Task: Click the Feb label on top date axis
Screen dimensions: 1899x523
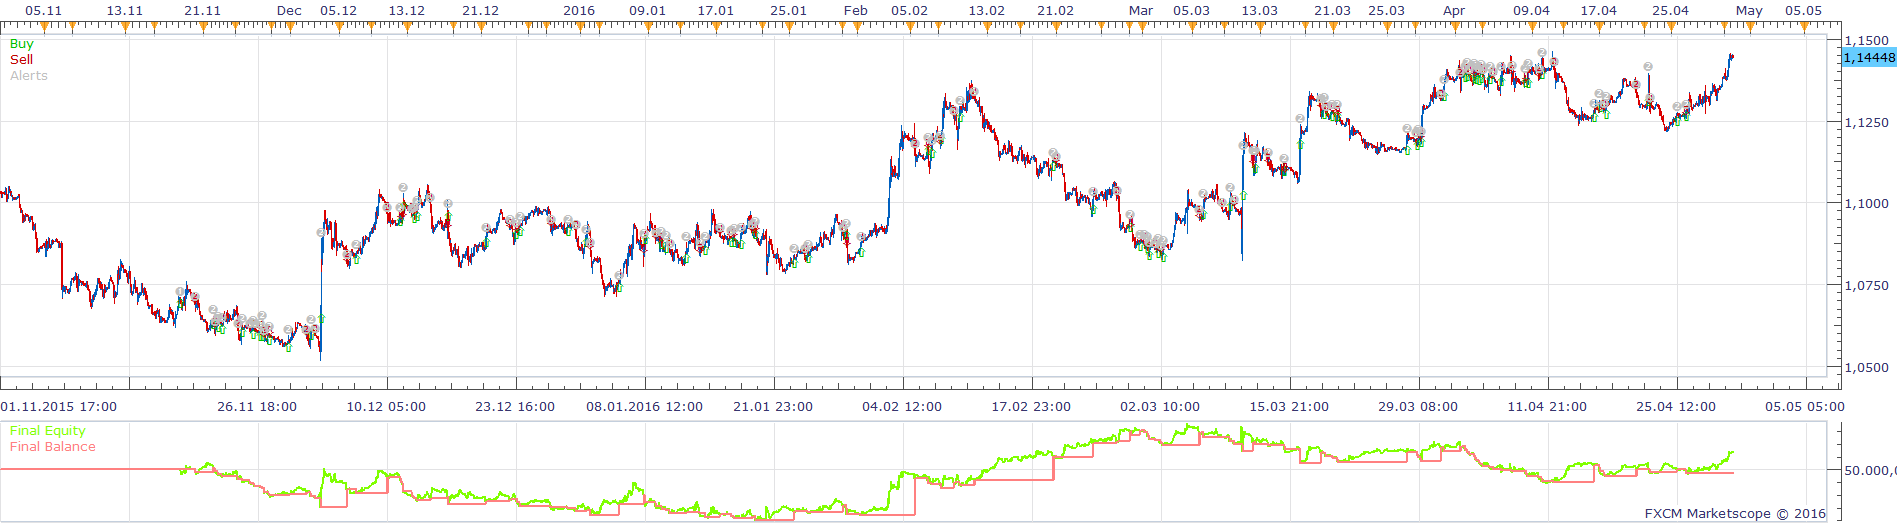Action: pyautogui.click(x=855, y=11)
